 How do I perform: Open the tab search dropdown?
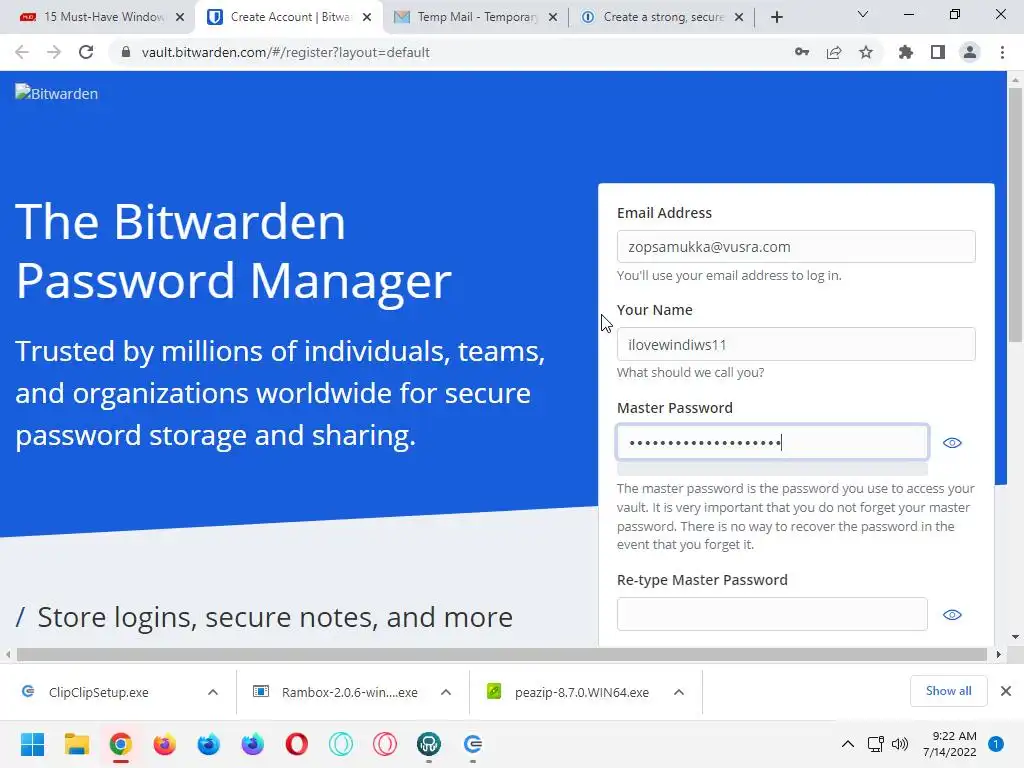863,14
